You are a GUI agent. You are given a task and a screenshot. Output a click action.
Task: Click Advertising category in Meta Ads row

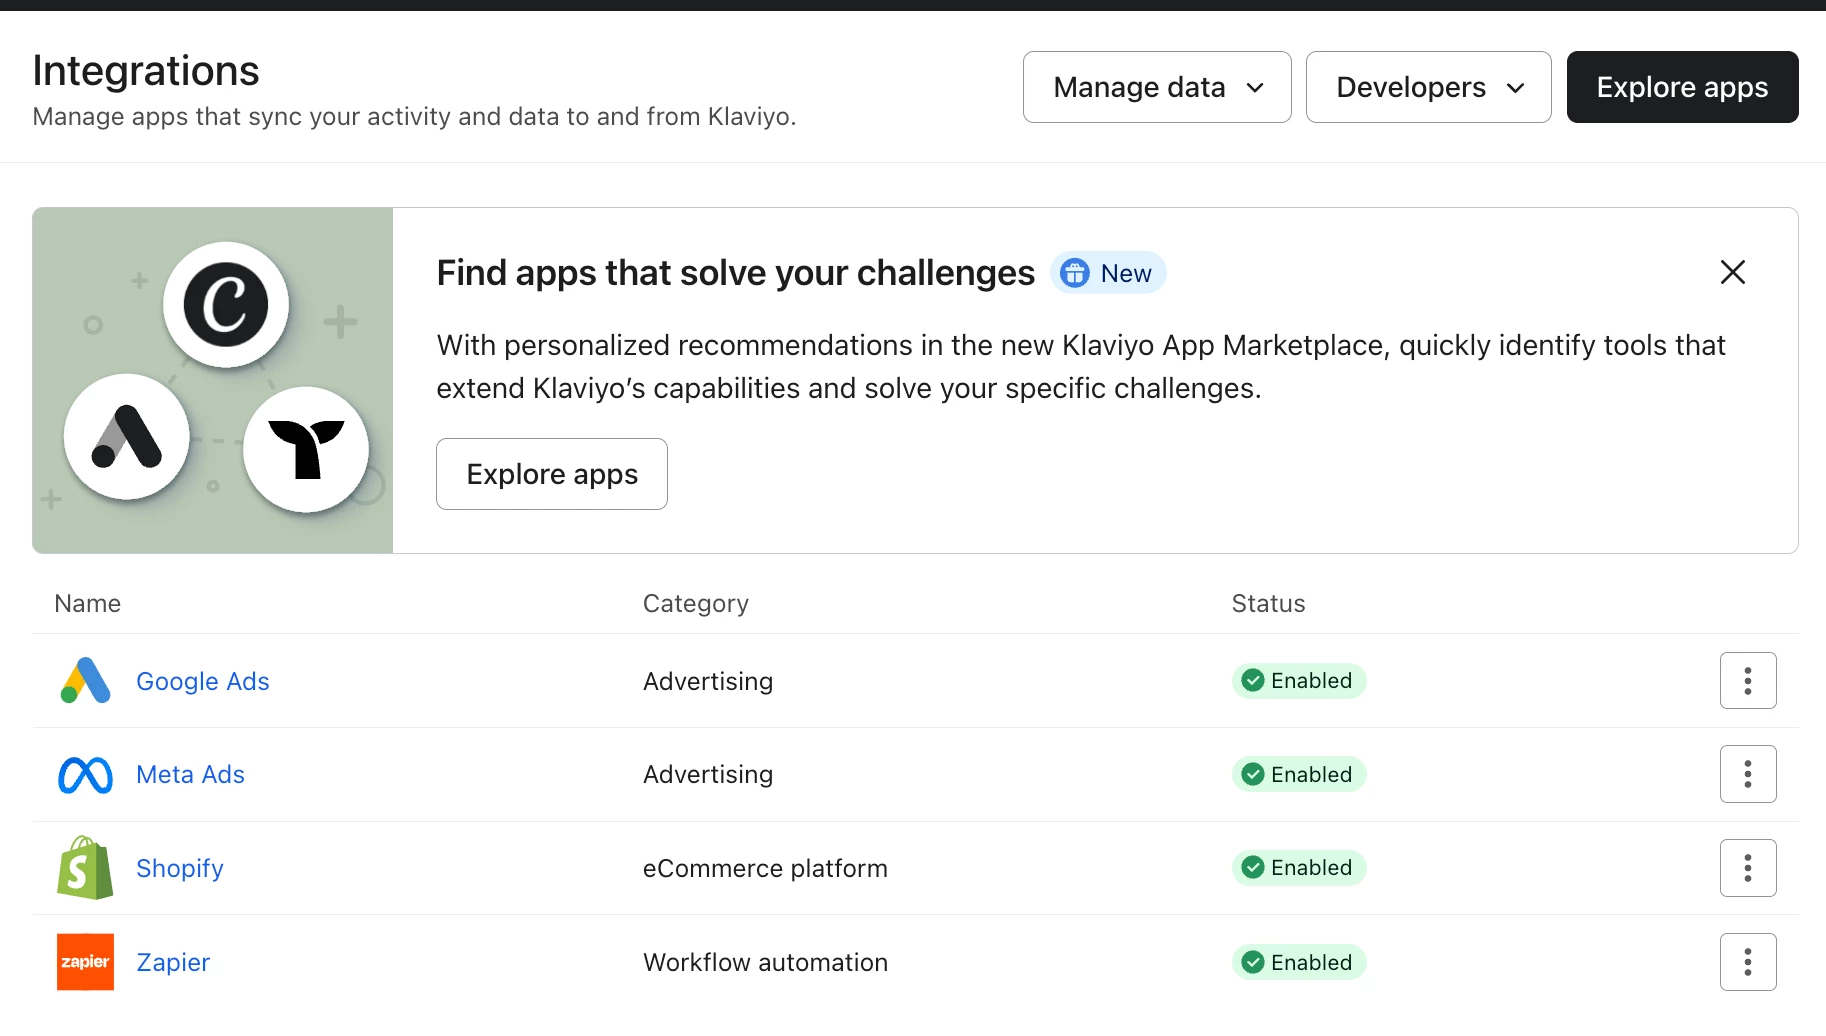coord(708,775)
